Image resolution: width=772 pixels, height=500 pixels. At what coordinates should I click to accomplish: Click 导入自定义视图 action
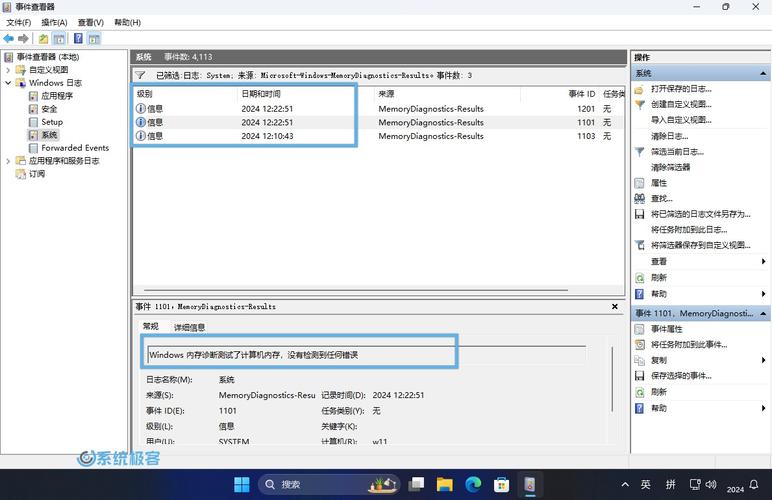681,120
